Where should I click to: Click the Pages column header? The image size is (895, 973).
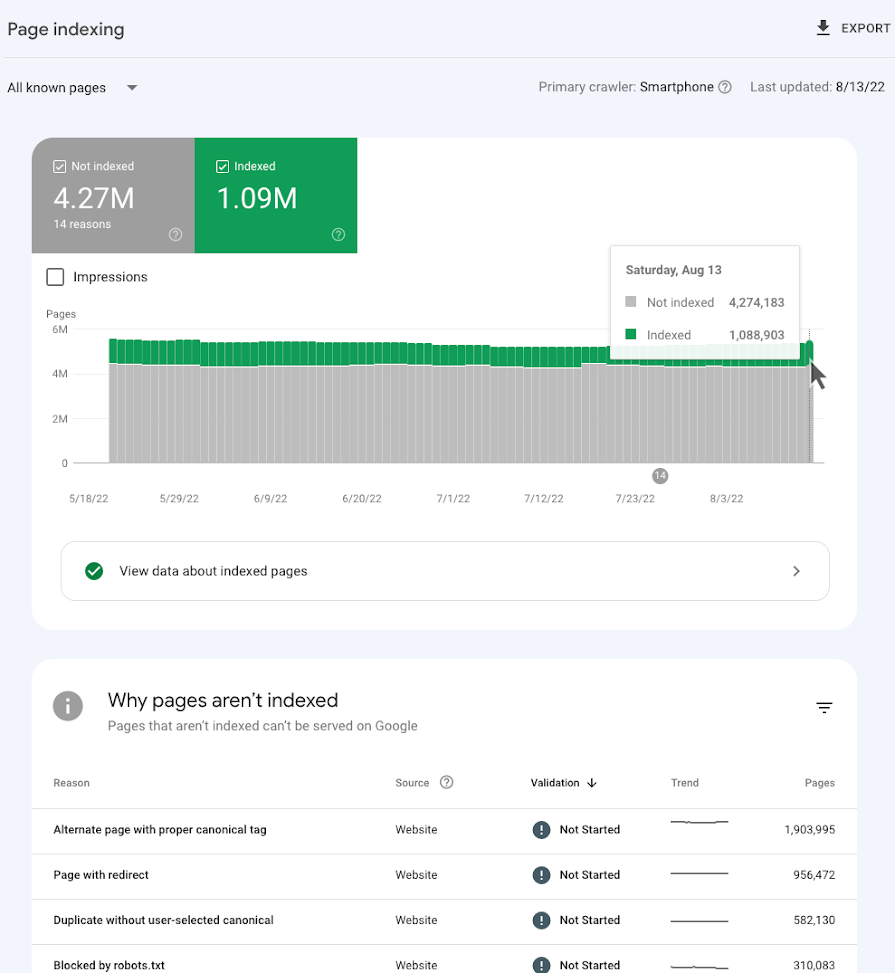[x=819, y=782]
